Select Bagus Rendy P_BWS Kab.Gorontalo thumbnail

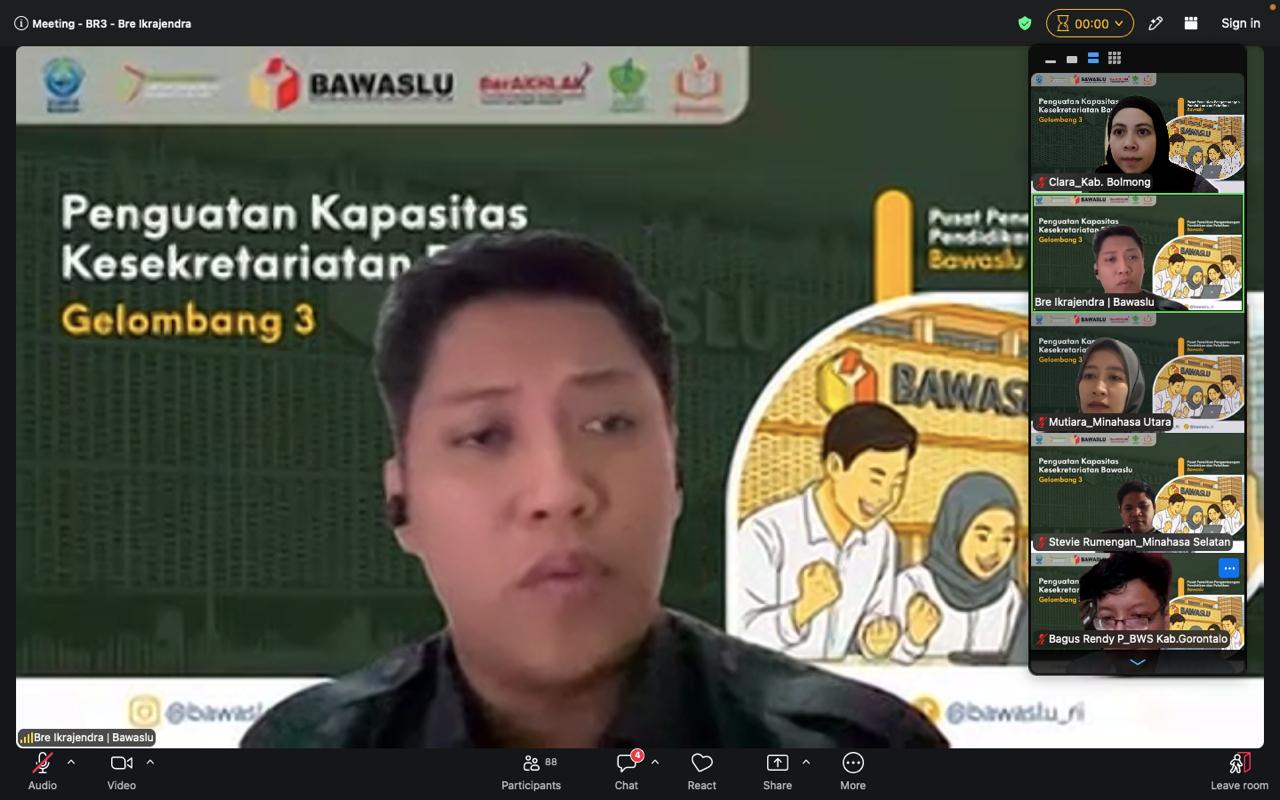coord(1138,600)
